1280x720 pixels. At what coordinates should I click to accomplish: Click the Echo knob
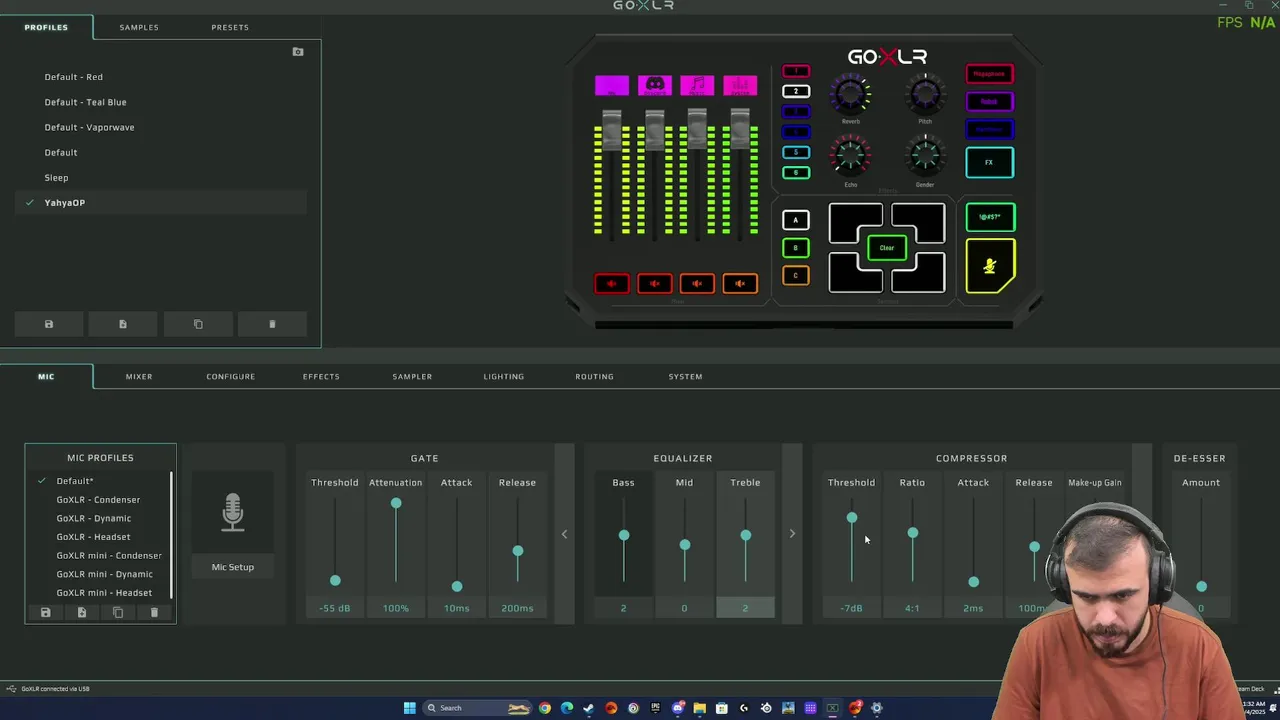(x=850, y=157)
